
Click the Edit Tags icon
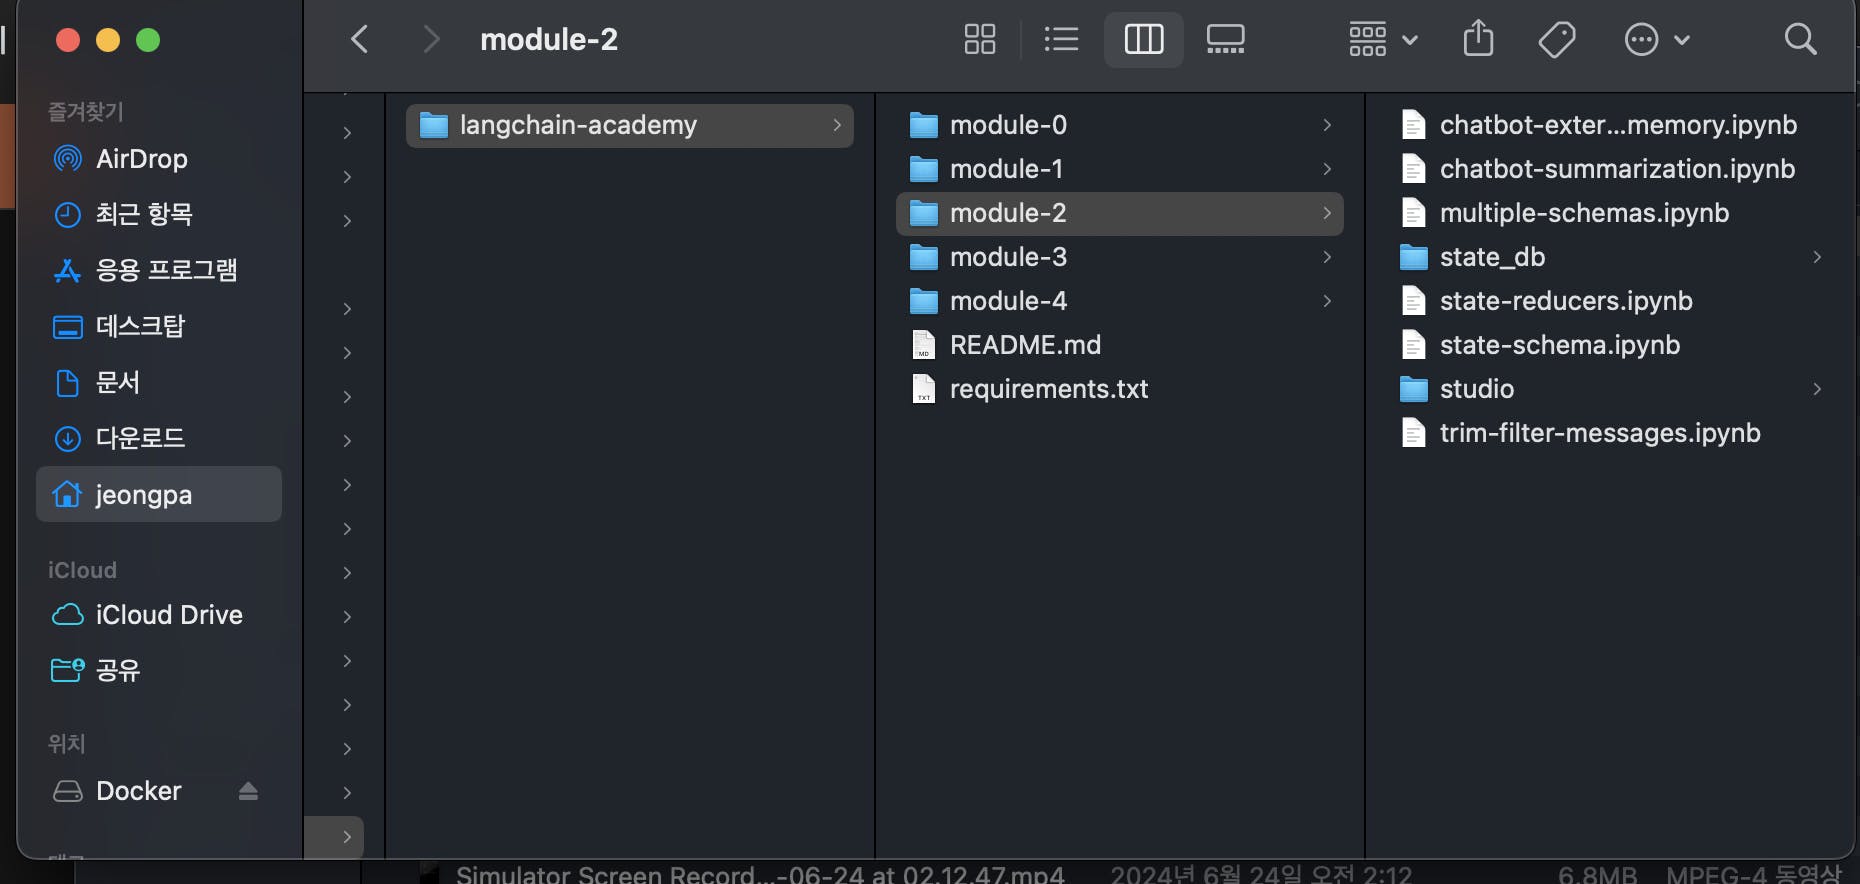pos(1557,40)
